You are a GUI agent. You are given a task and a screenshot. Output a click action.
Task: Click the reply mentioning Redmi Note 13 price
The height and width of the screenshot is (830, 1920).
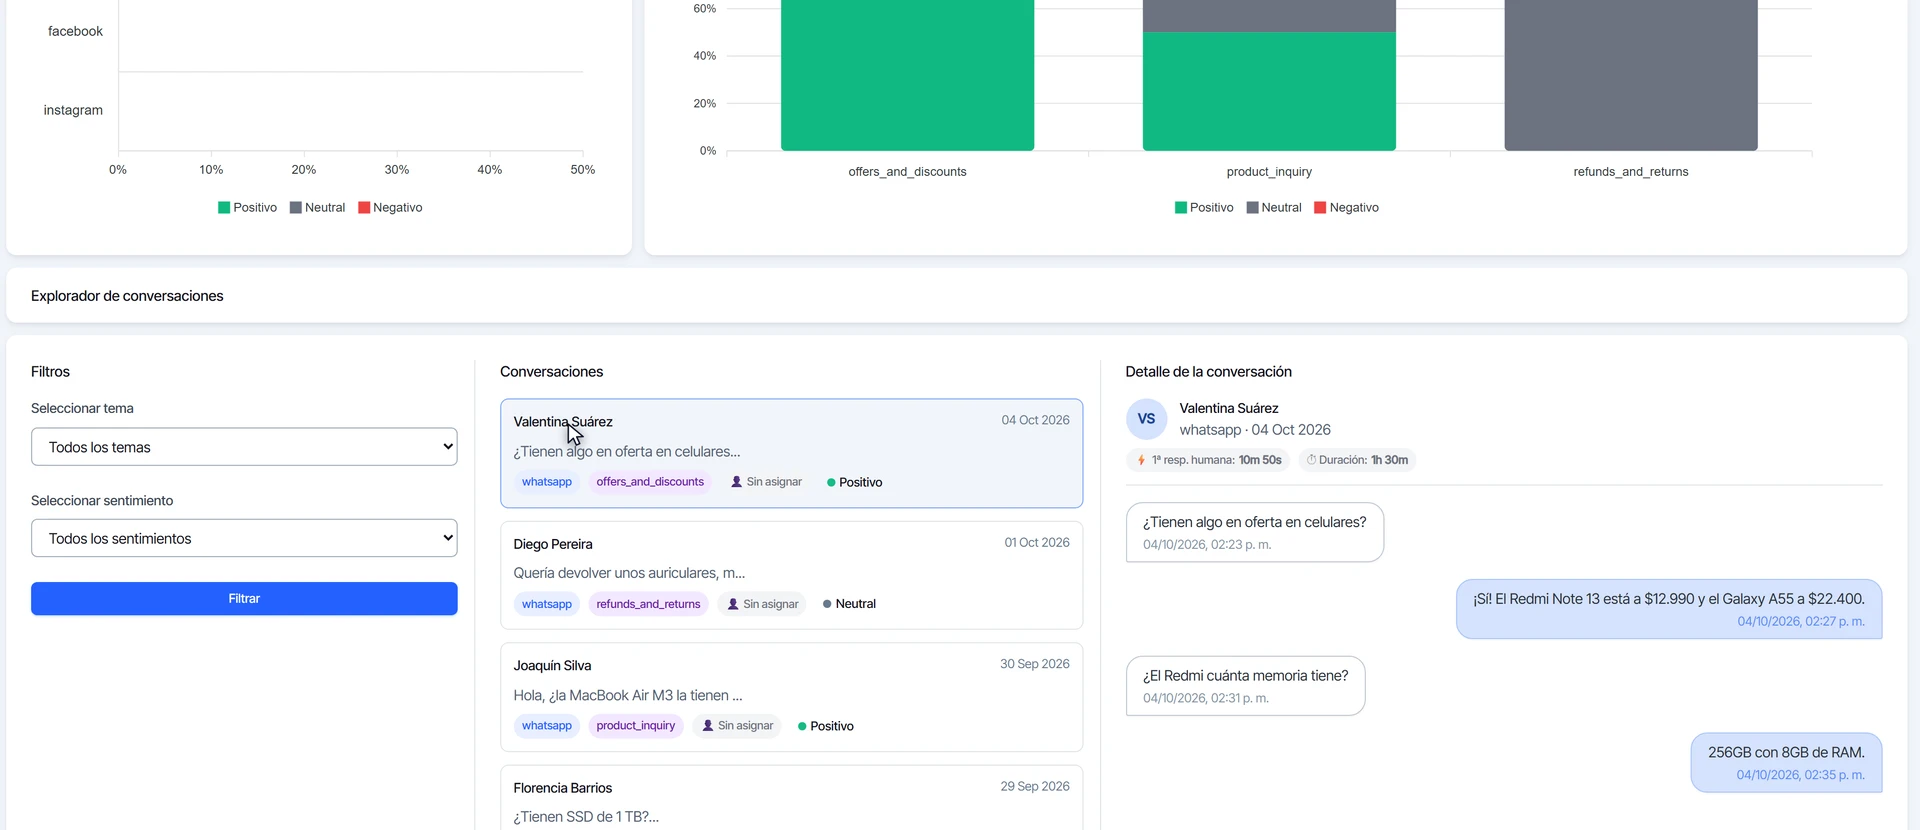[1669, 609]
